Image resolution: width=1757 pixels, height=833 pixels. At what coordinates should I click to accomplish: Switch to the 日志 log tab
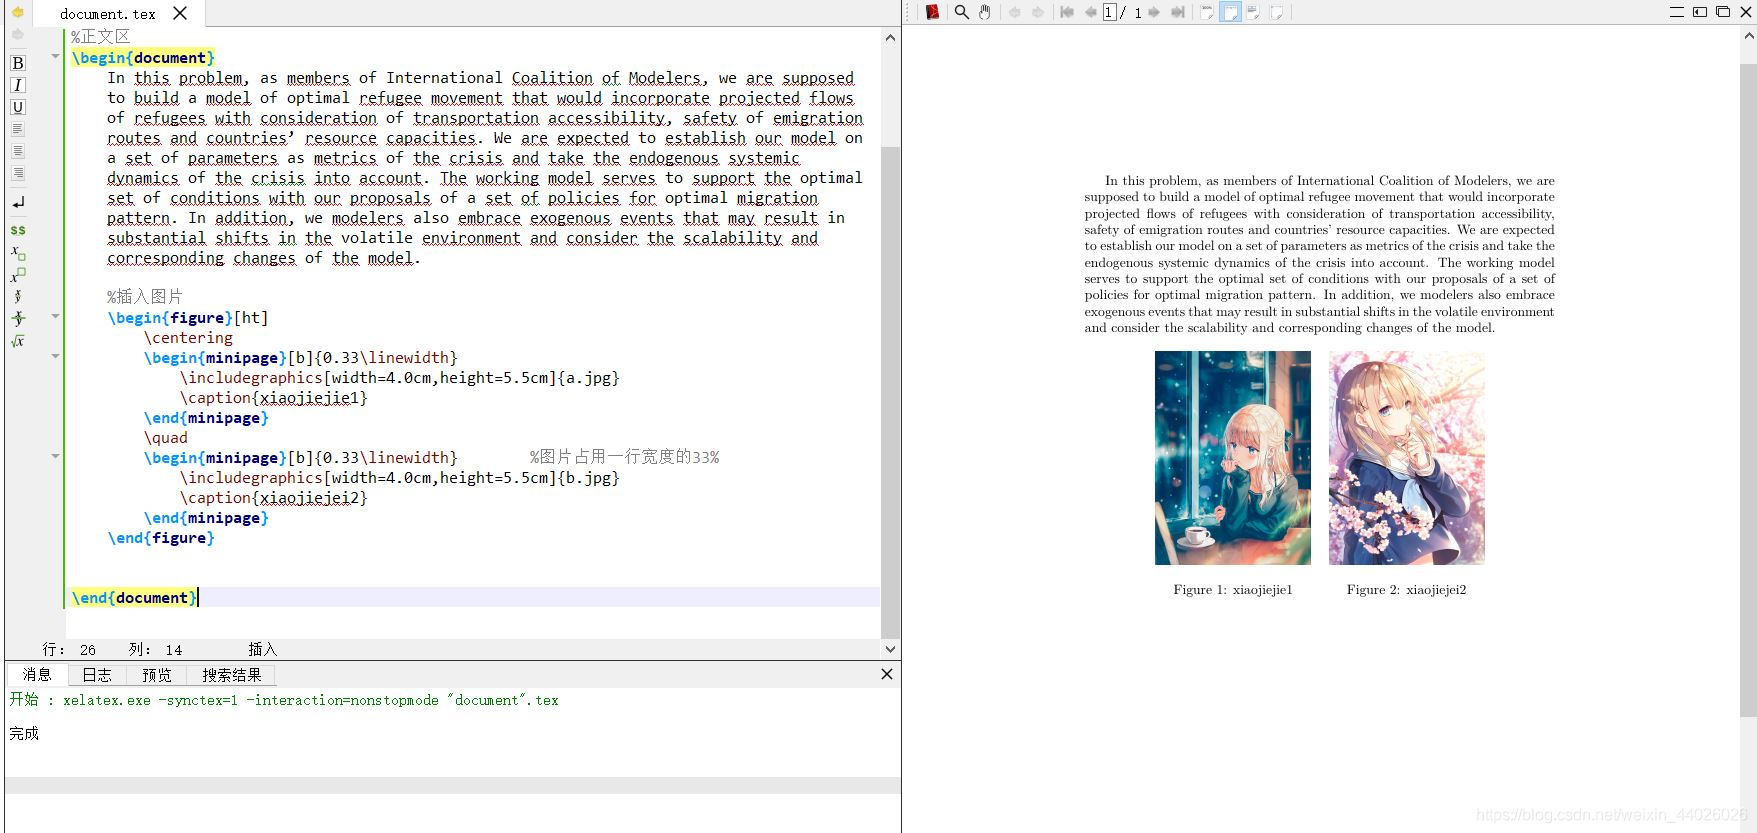pyautogui.click(x=97, y=675)
